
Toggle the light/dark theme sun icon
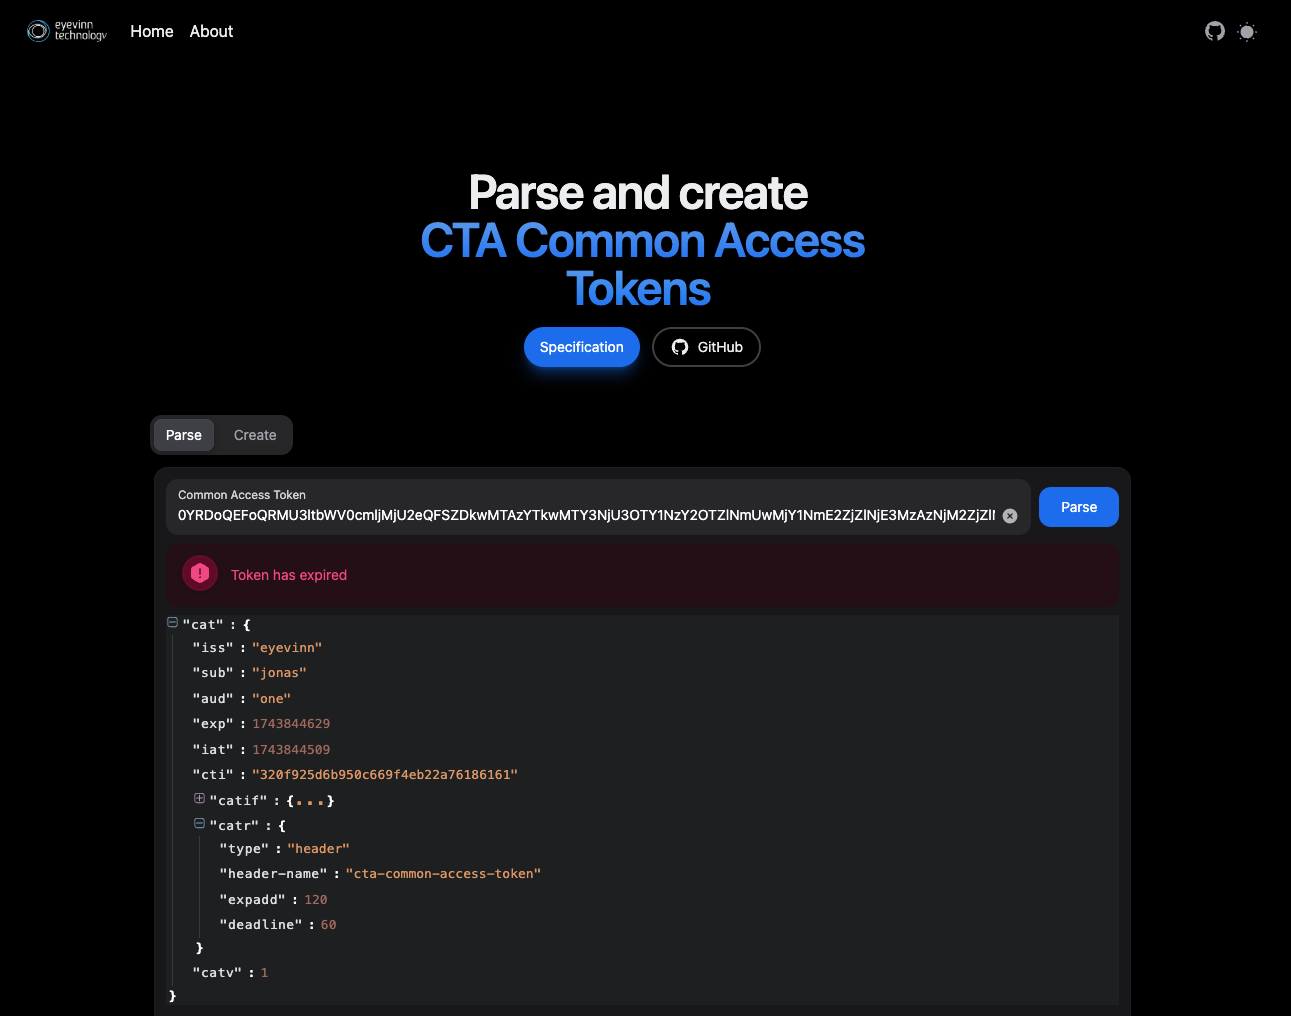pyautogui.click(x=1247, y=32)
